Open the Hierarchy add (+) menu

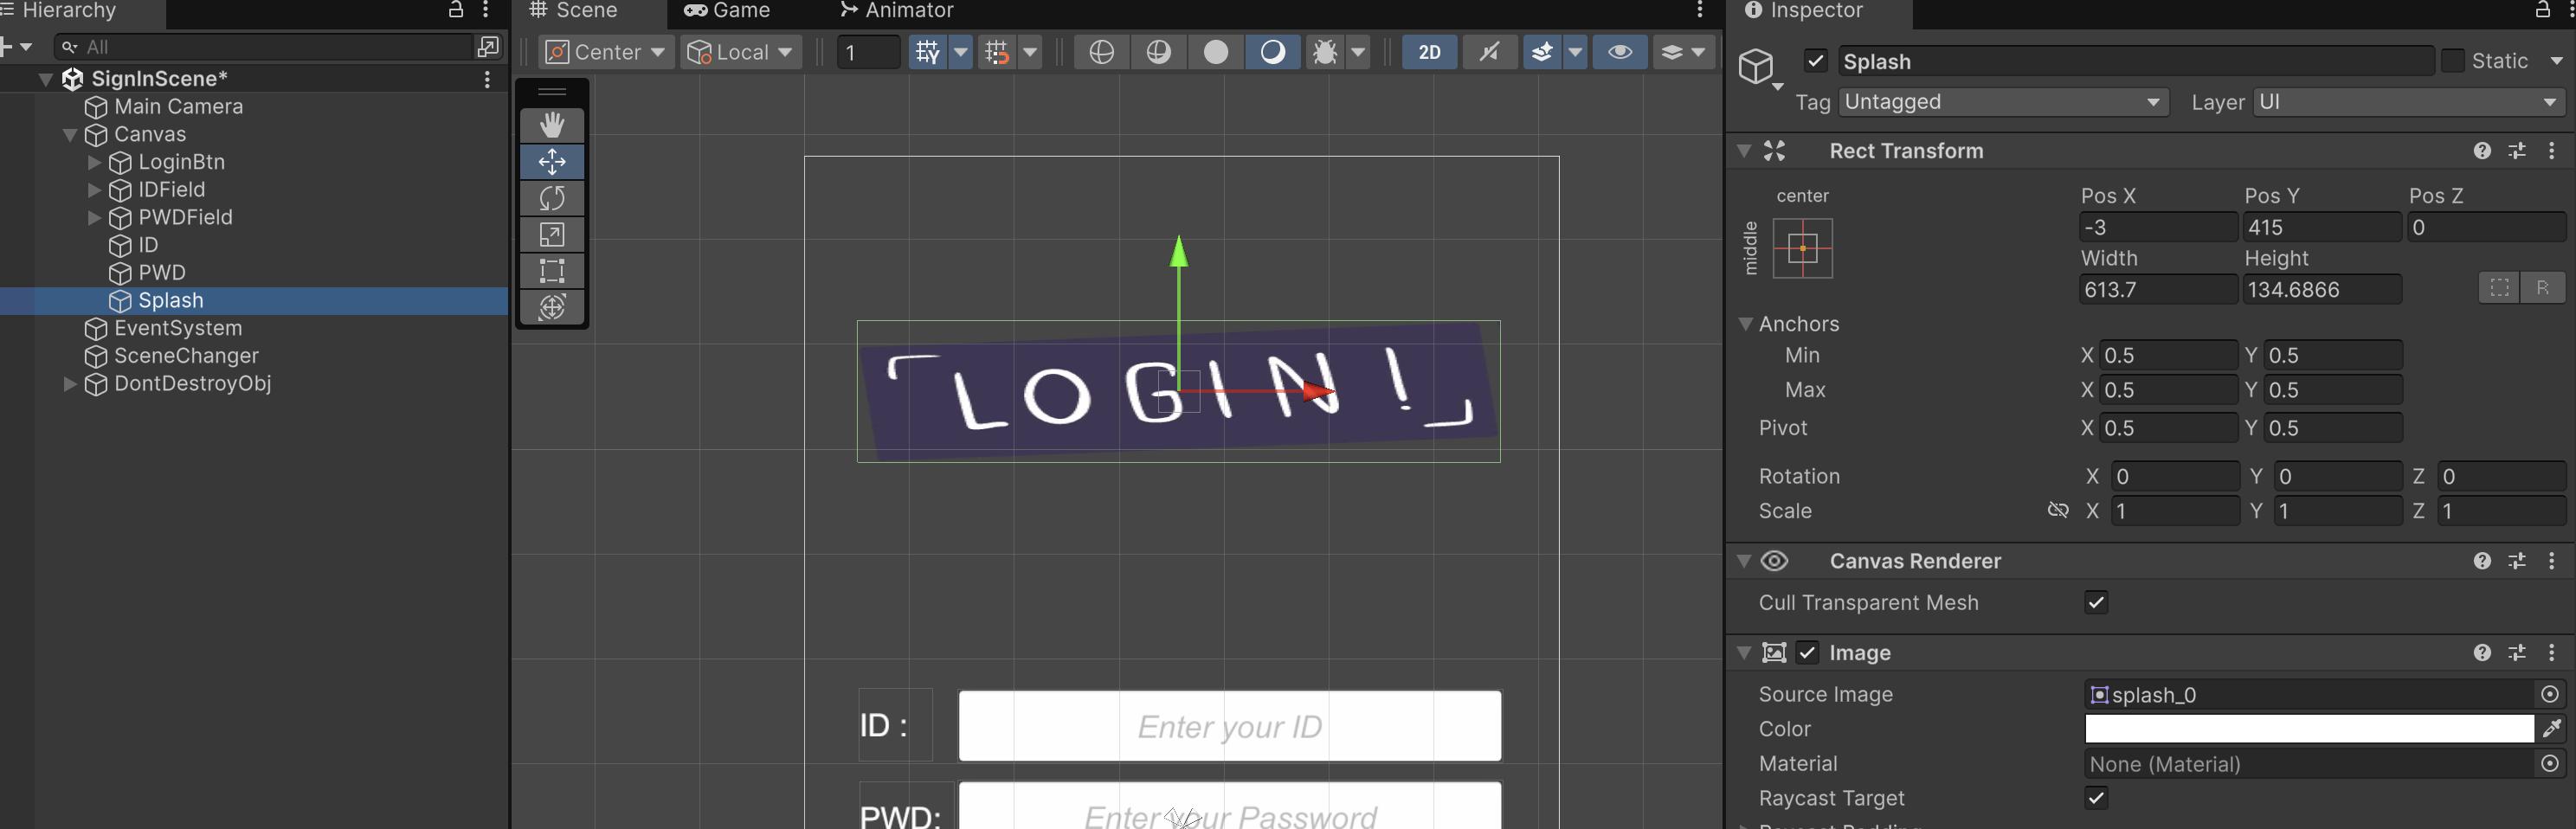point(16,46)
